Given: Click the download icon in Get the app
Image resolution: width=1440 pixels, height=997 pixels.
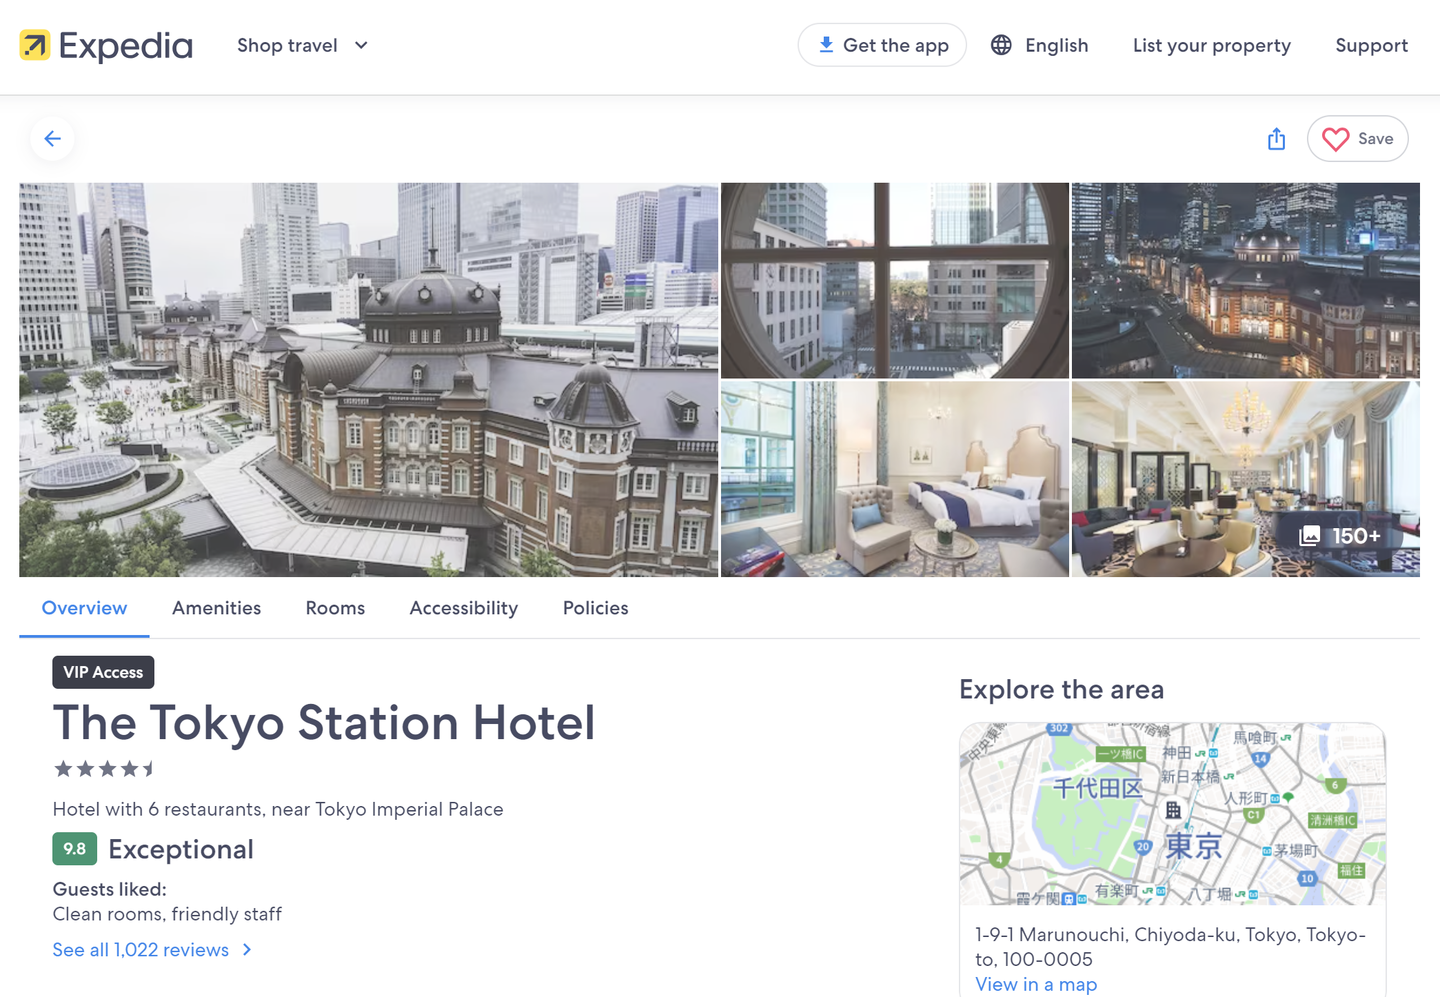Looking at the screenshot, I should (x=826, y=45).
